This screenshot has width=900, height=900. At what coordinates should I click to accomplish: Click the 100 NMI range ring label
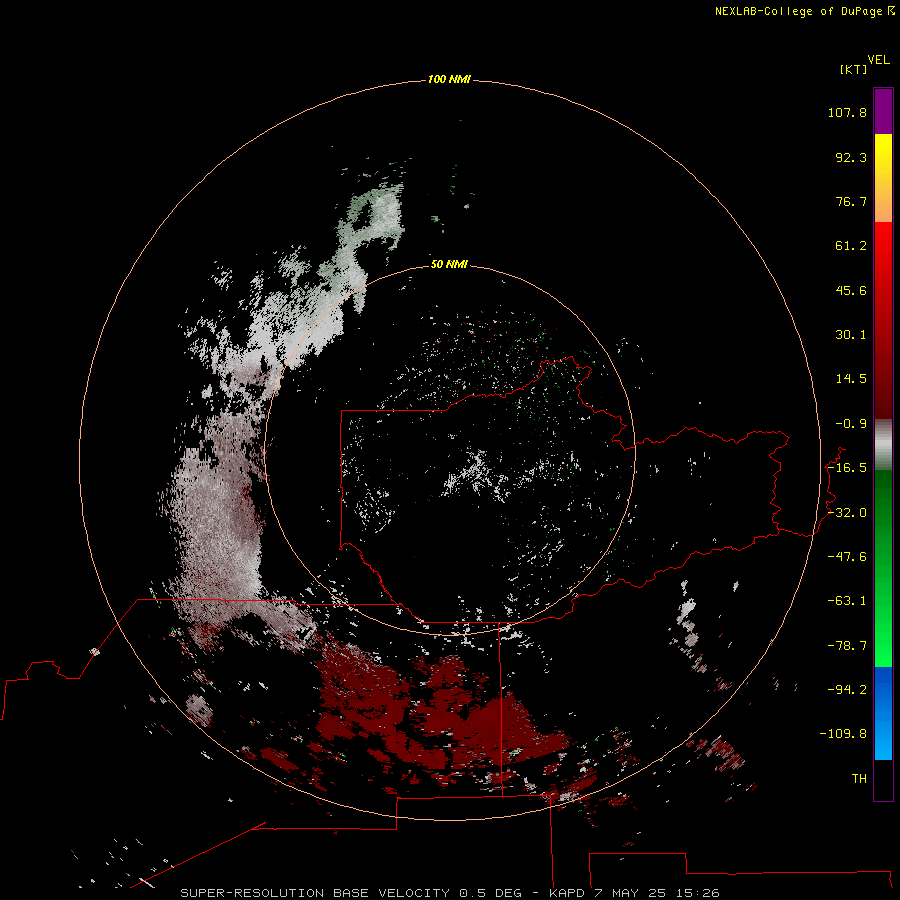449,79
